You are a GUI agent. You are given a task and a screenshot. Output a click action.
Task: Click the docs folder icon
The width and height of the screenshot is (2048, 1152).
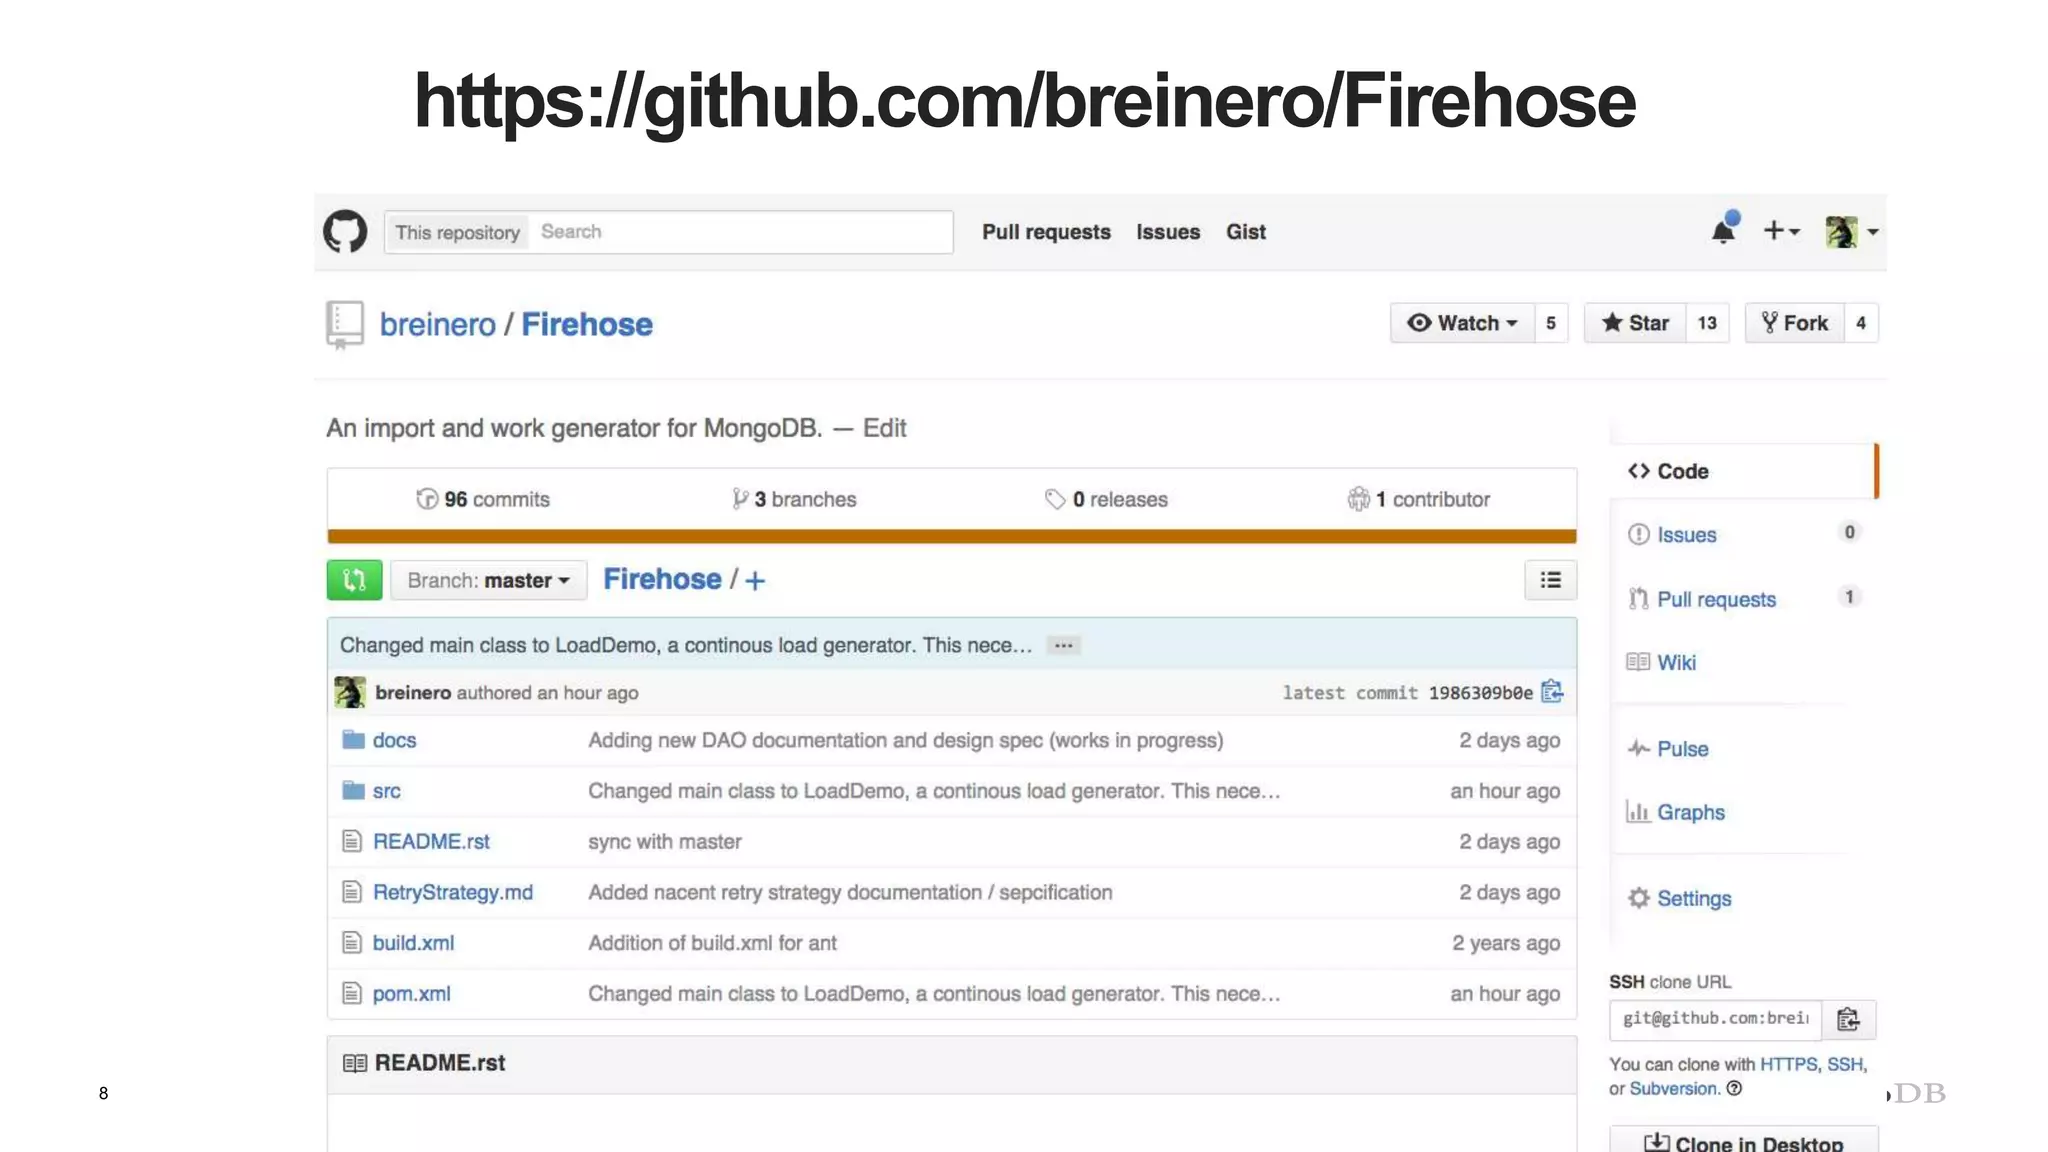click(353, 740)
